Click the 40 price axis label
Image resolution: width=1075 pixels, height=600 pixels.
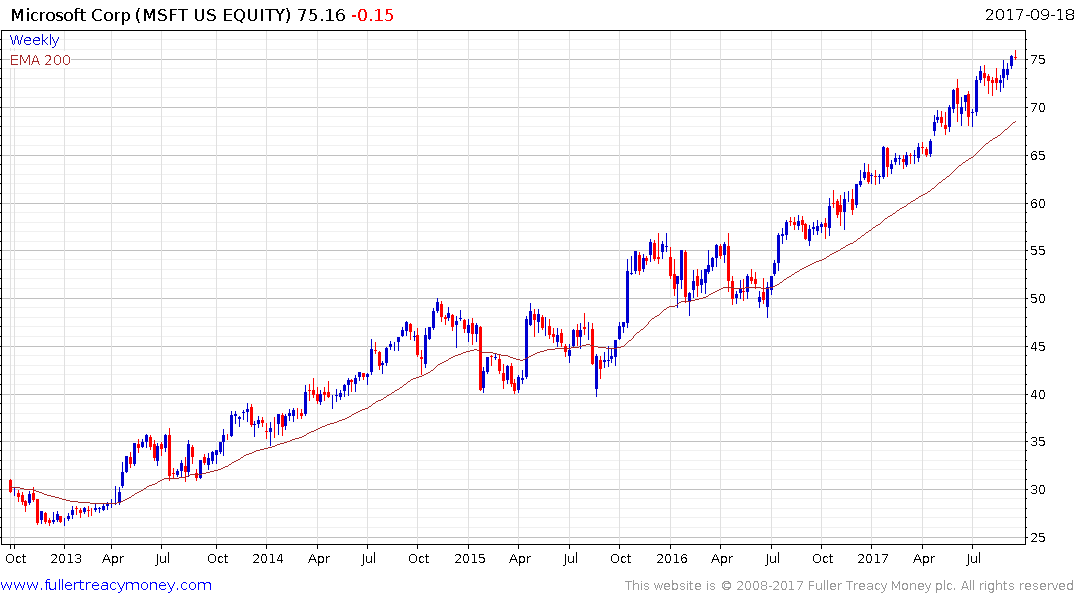(x=1037, y=394)
